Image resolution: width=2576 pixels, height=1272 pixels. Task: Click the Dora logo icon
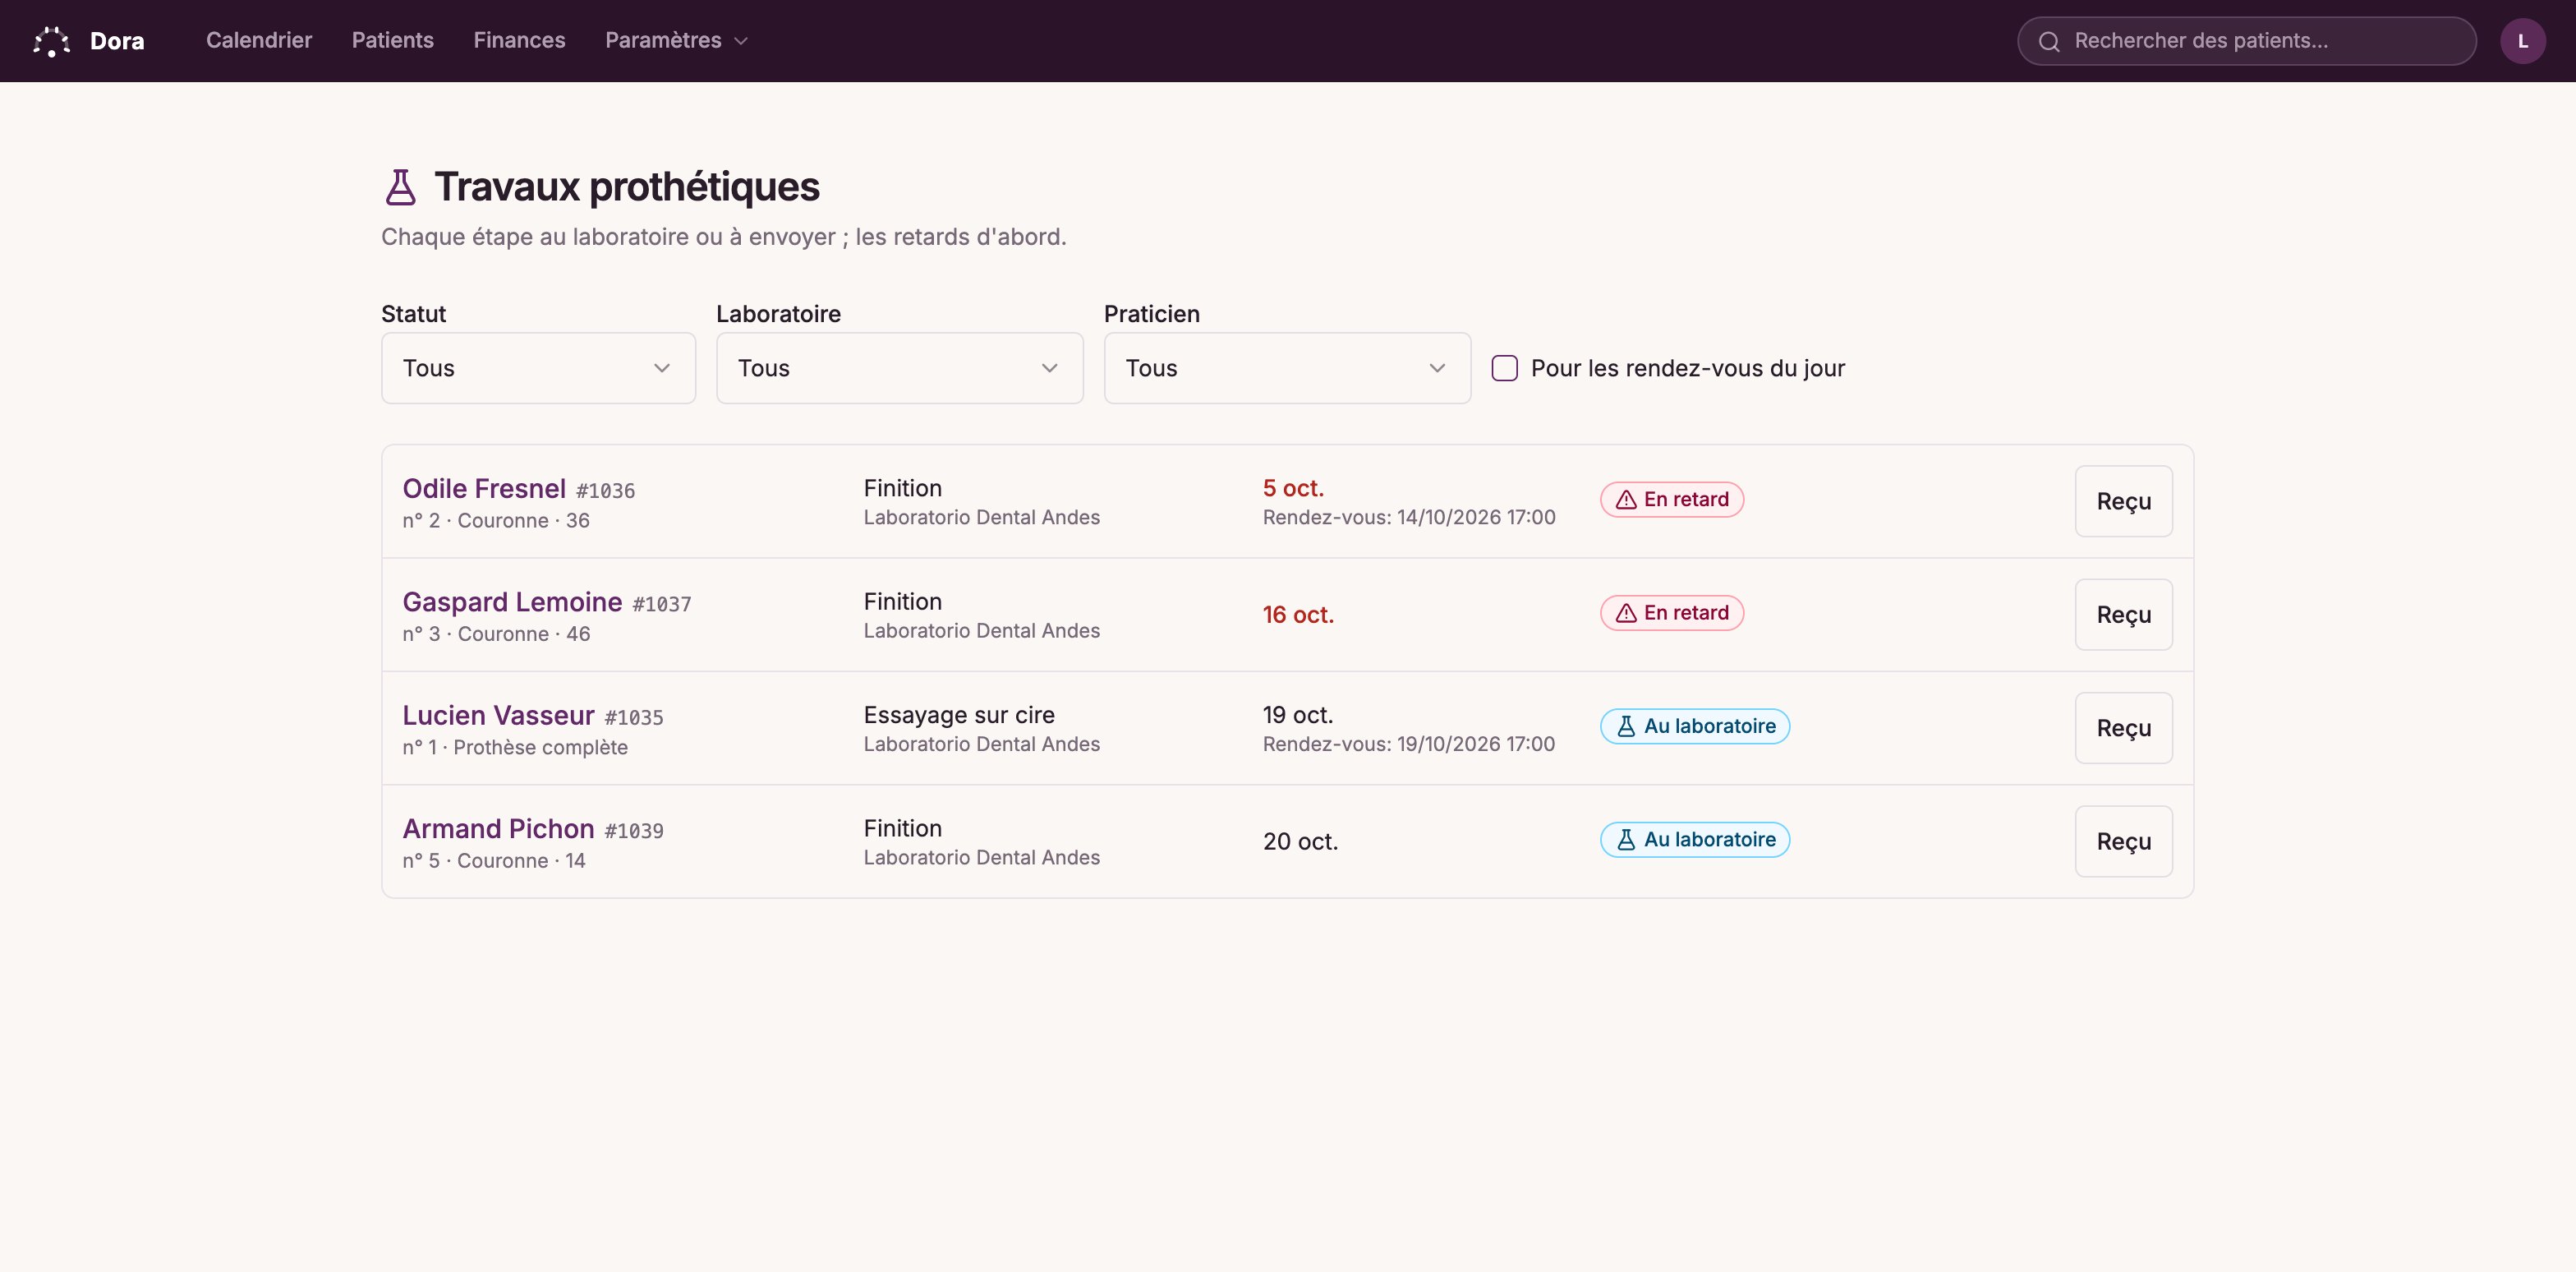tap(51, 41)
